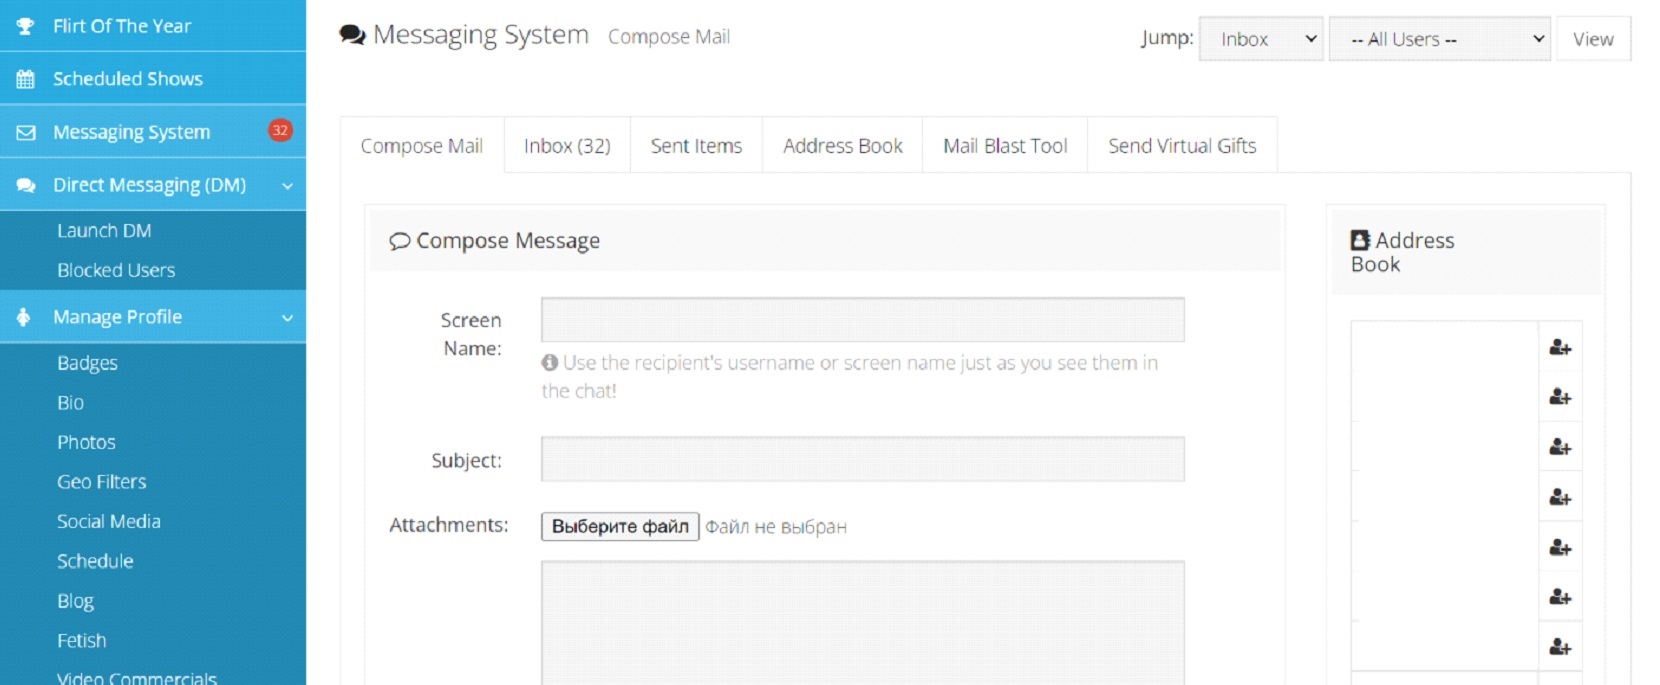
Task: Switch to the Inbox (32) tab
Action: [567, 146]
